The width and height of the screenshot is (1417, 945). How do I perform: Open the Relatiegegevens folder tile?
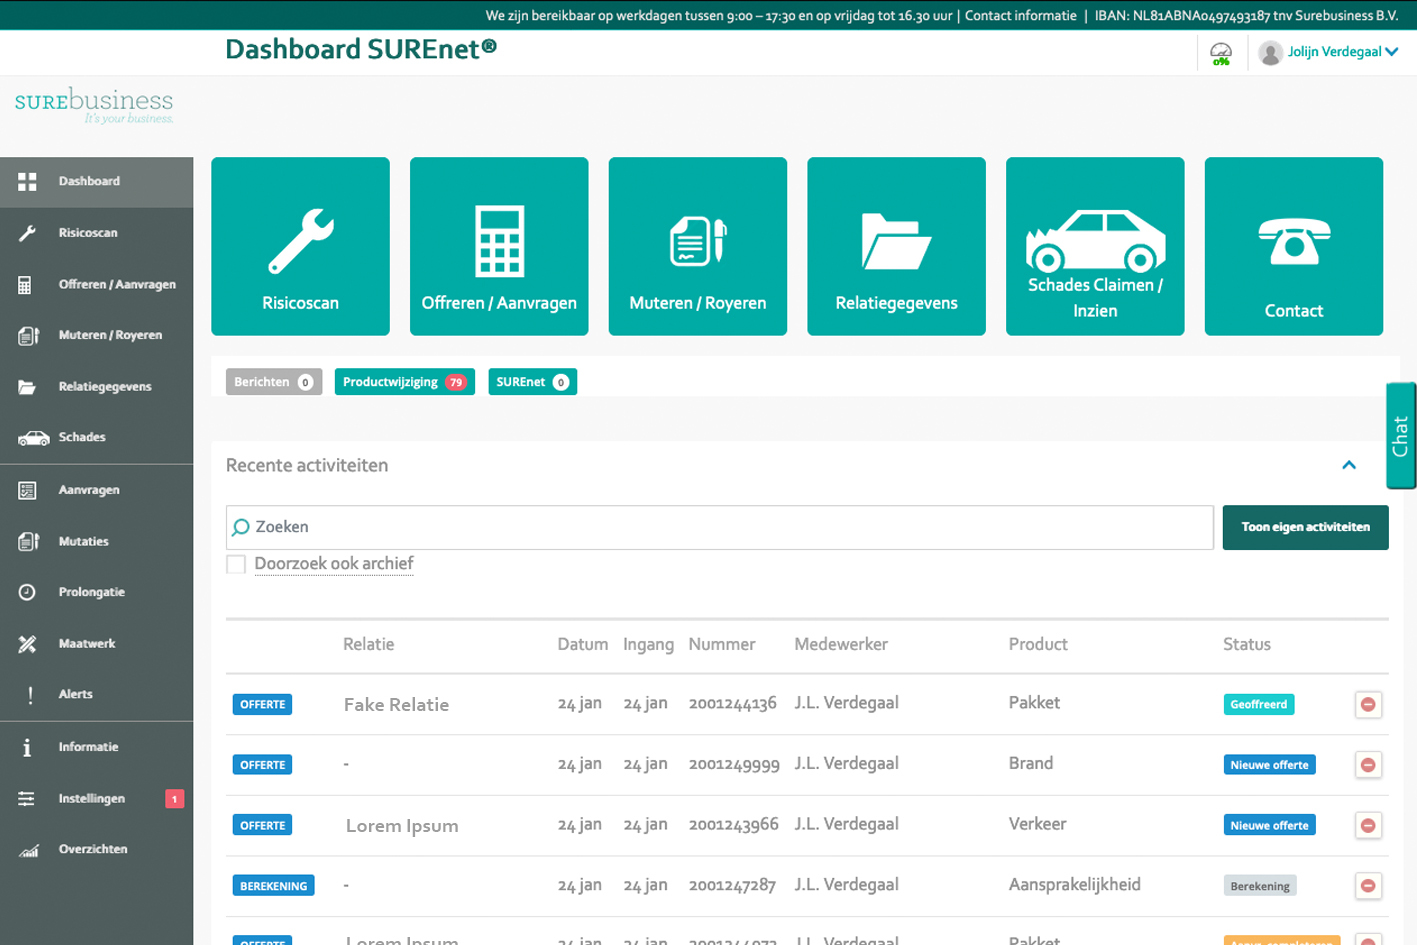click(x=896, y=246)
